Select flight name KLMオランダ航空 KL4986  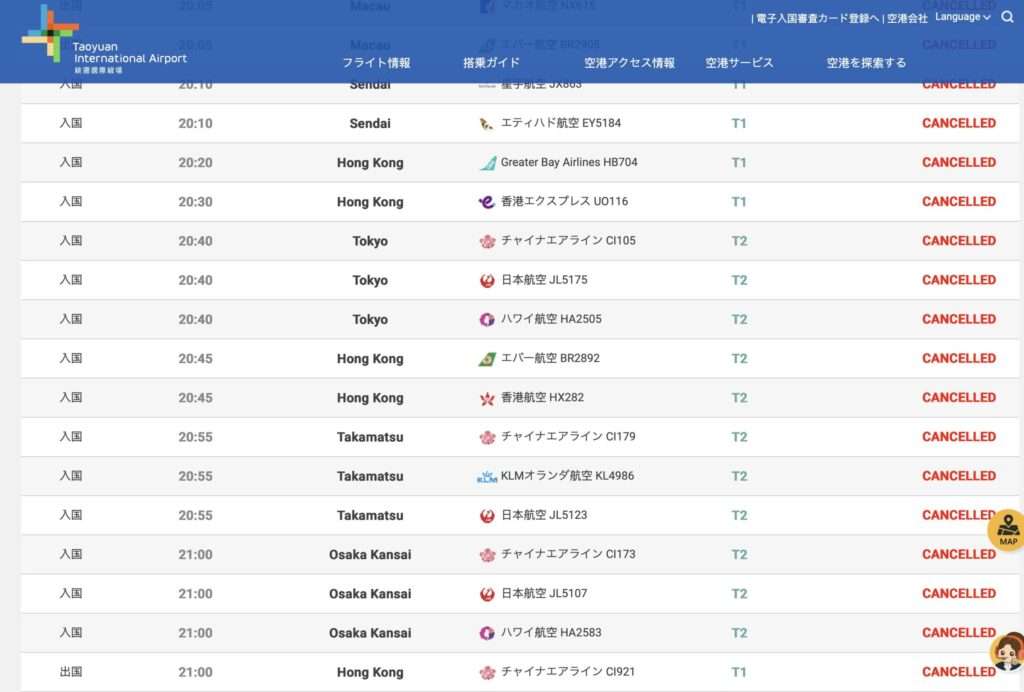568,475
